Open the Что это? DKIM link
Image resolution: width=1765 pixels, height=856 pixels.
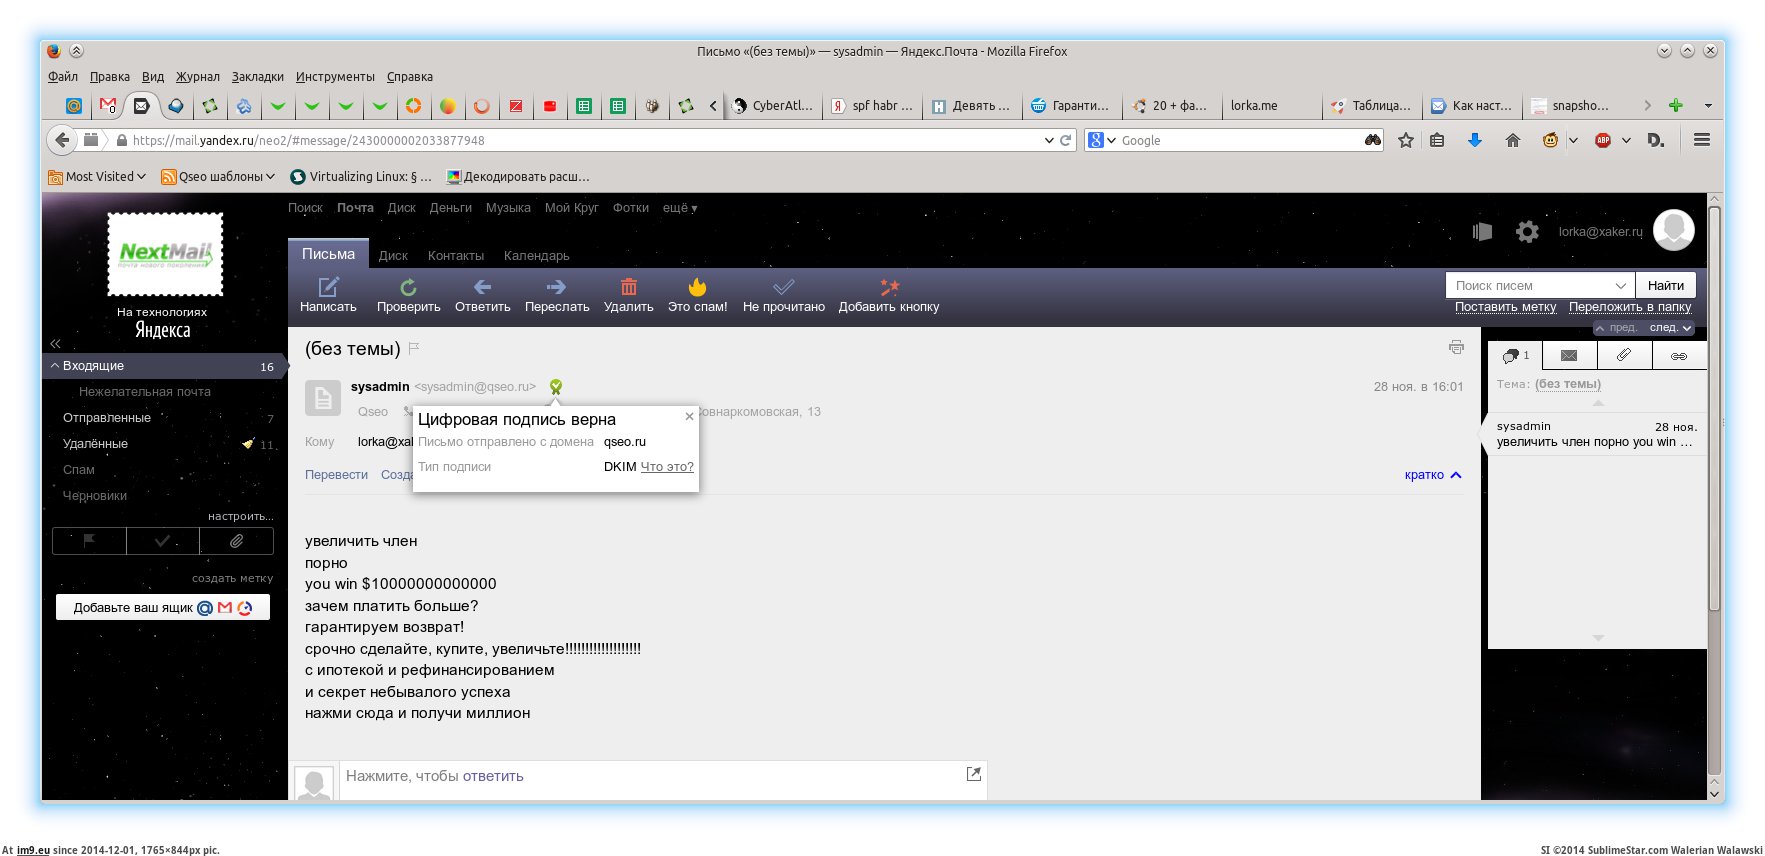(x=666, y=467)
